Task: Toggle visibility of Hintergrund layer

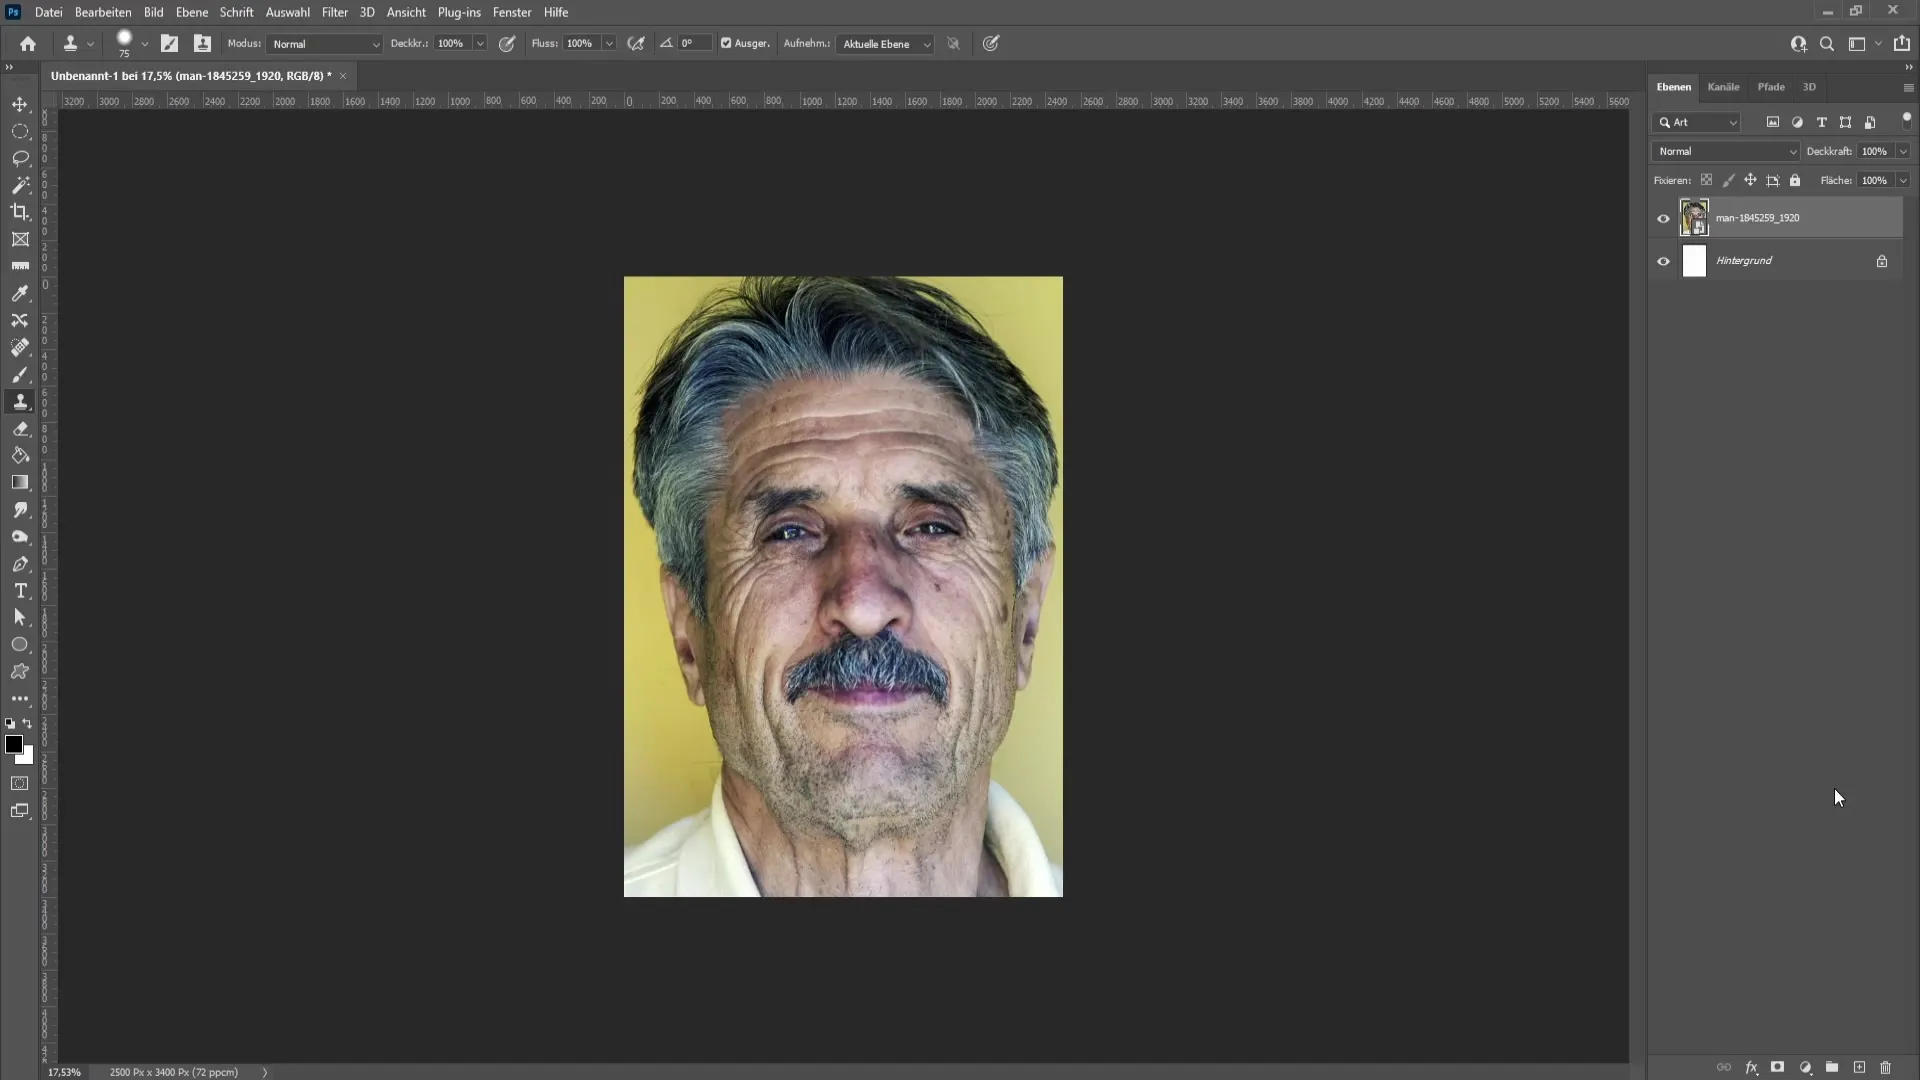Action: coord(1664,260)
